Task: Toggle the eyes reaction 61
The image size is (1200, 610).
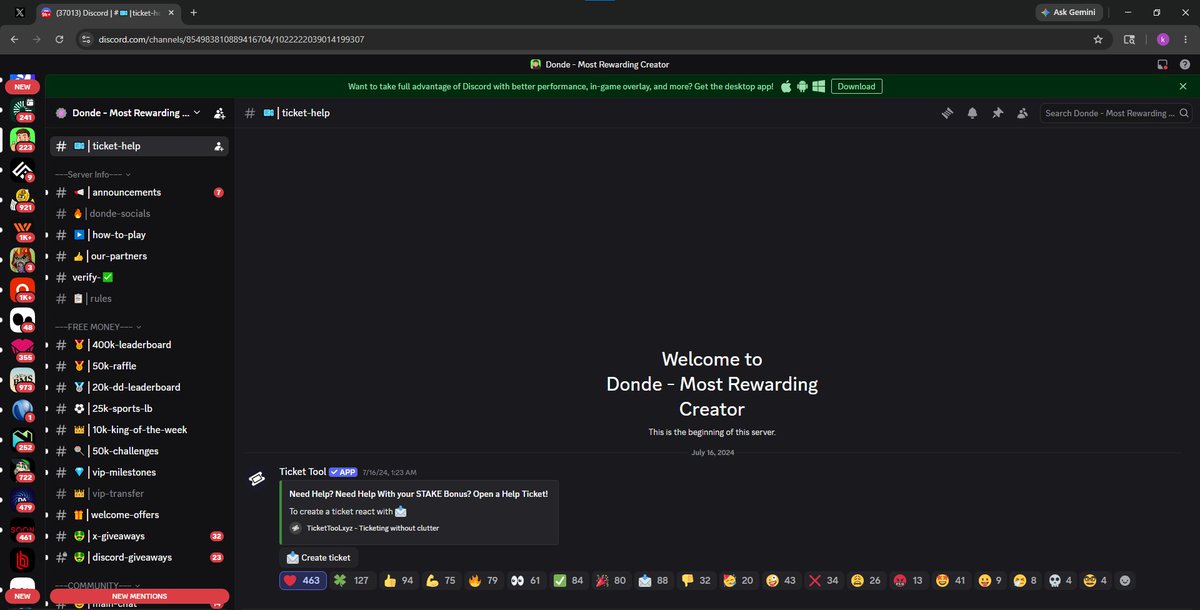Action: pyautogui.click(x=526, y=580)
